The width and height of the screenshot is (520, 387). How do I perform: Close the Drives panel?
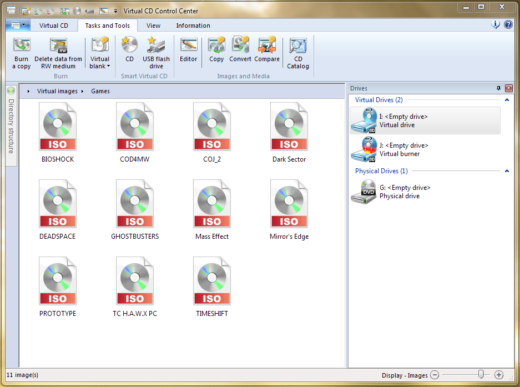(509, 88)
